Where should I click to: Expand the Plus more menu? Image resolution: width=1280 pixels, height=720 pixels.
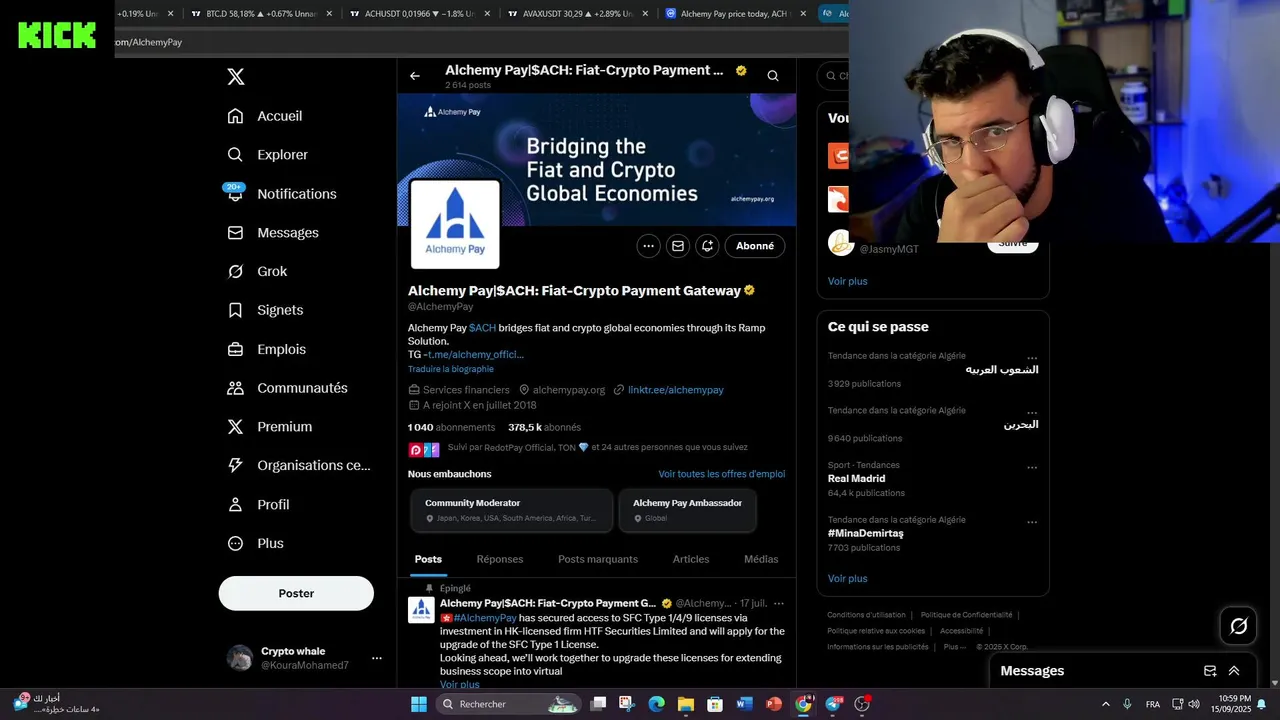255,544
